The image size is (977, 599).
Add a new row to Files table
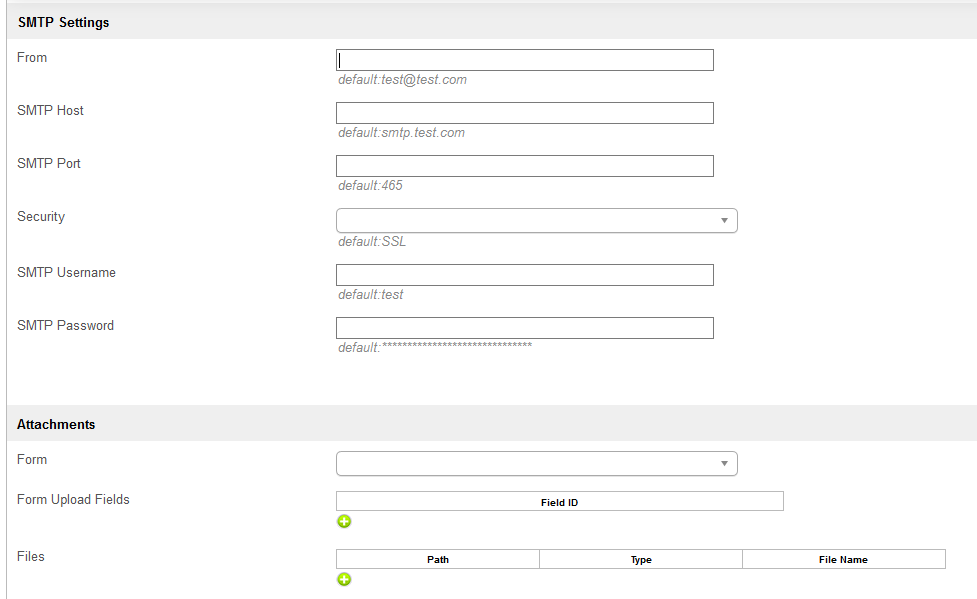click(x=344, y=579)
